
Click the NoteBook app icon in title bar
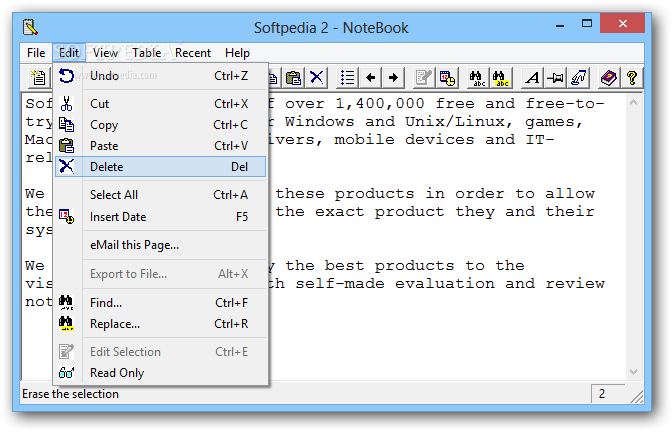(x=30, y=27)
